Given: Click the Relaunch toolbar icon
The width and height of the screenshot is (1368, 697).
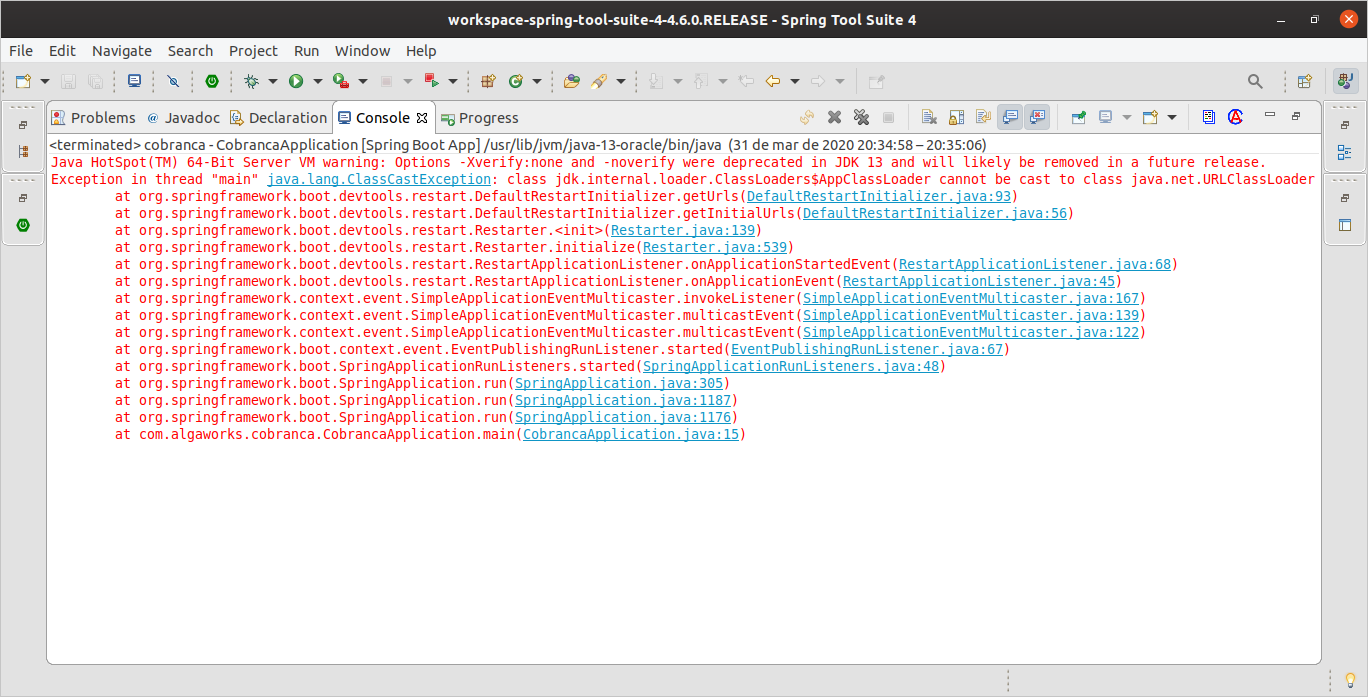Looking at the screenshot, I should pos(431,81).
